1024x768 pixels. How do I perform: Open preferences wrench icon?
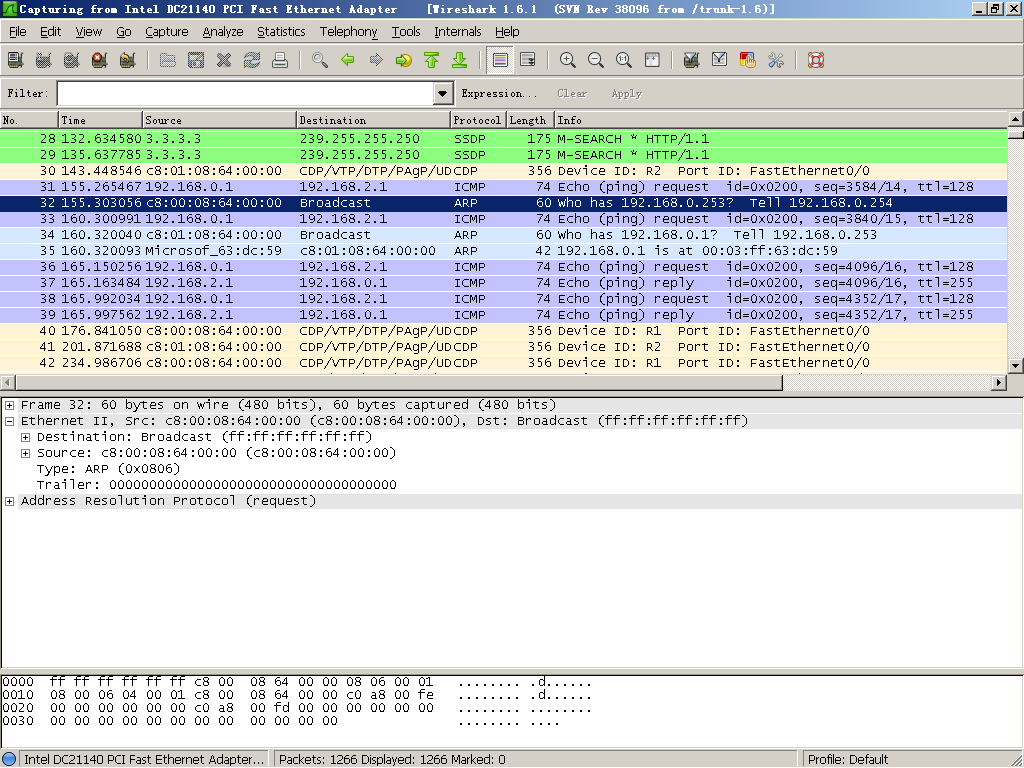click(776, 60)
